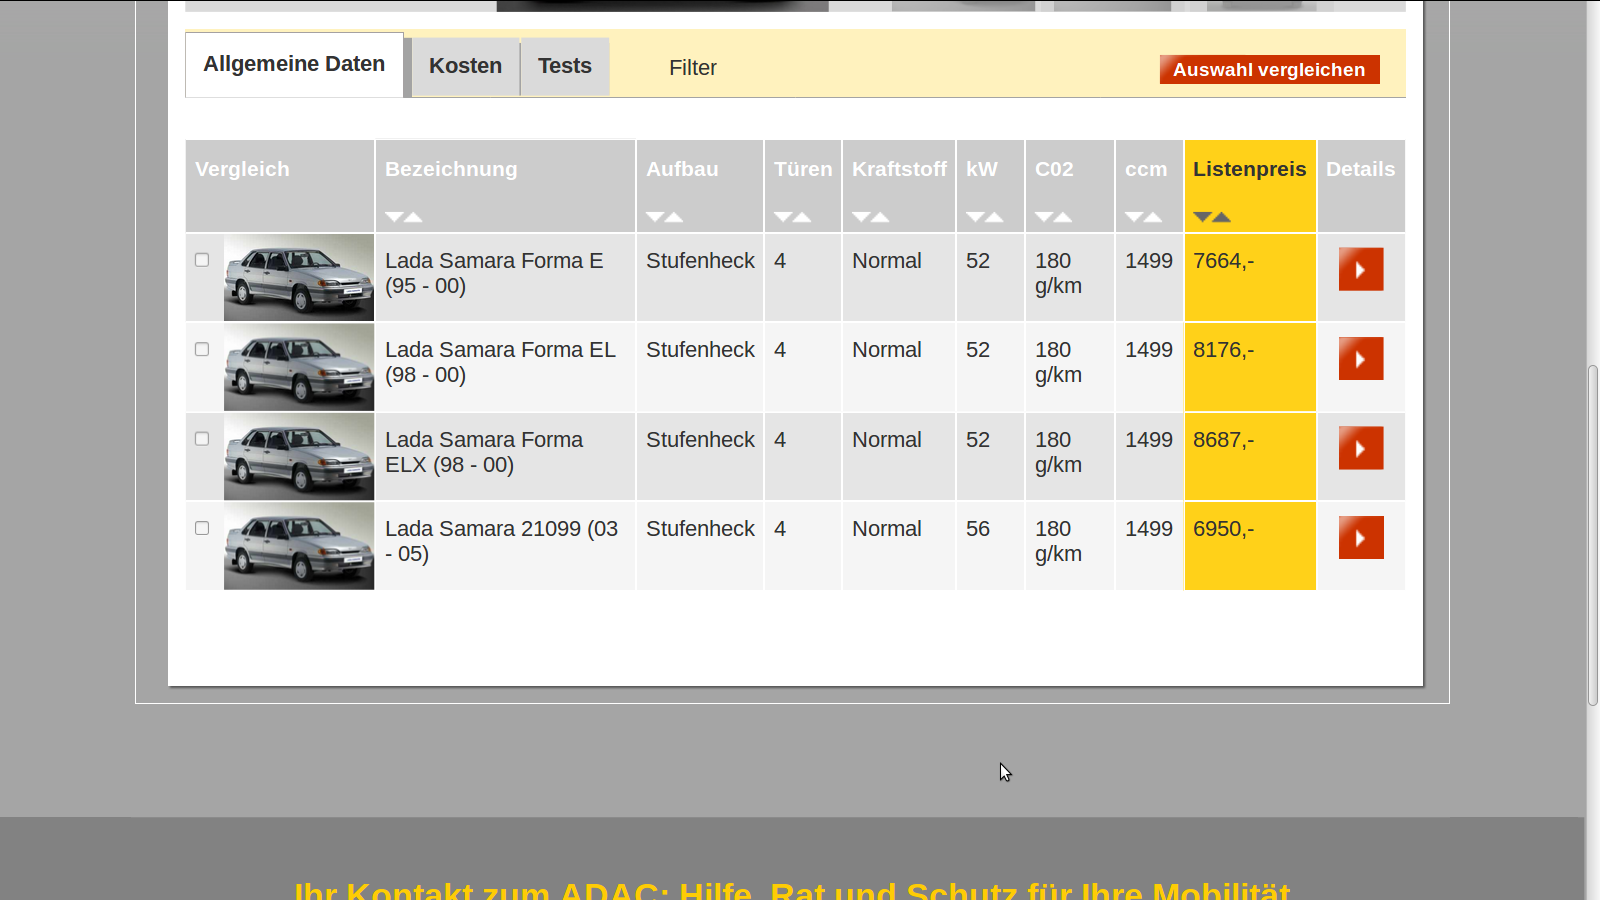Click '1499' in the Forma ELX row

pos(1149,440)
